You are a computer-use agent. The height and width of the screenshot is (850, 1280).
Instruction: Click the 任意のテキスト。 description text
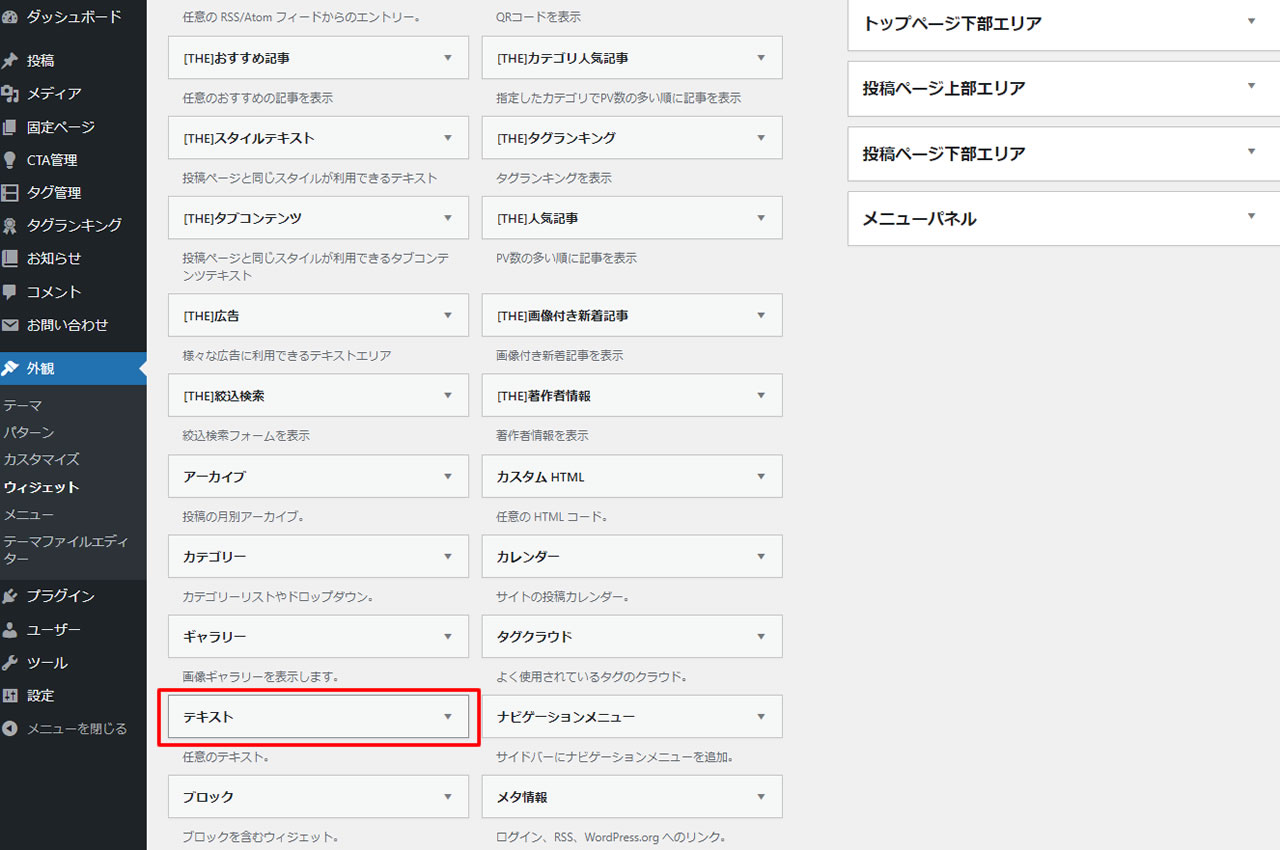coord(225,757)
